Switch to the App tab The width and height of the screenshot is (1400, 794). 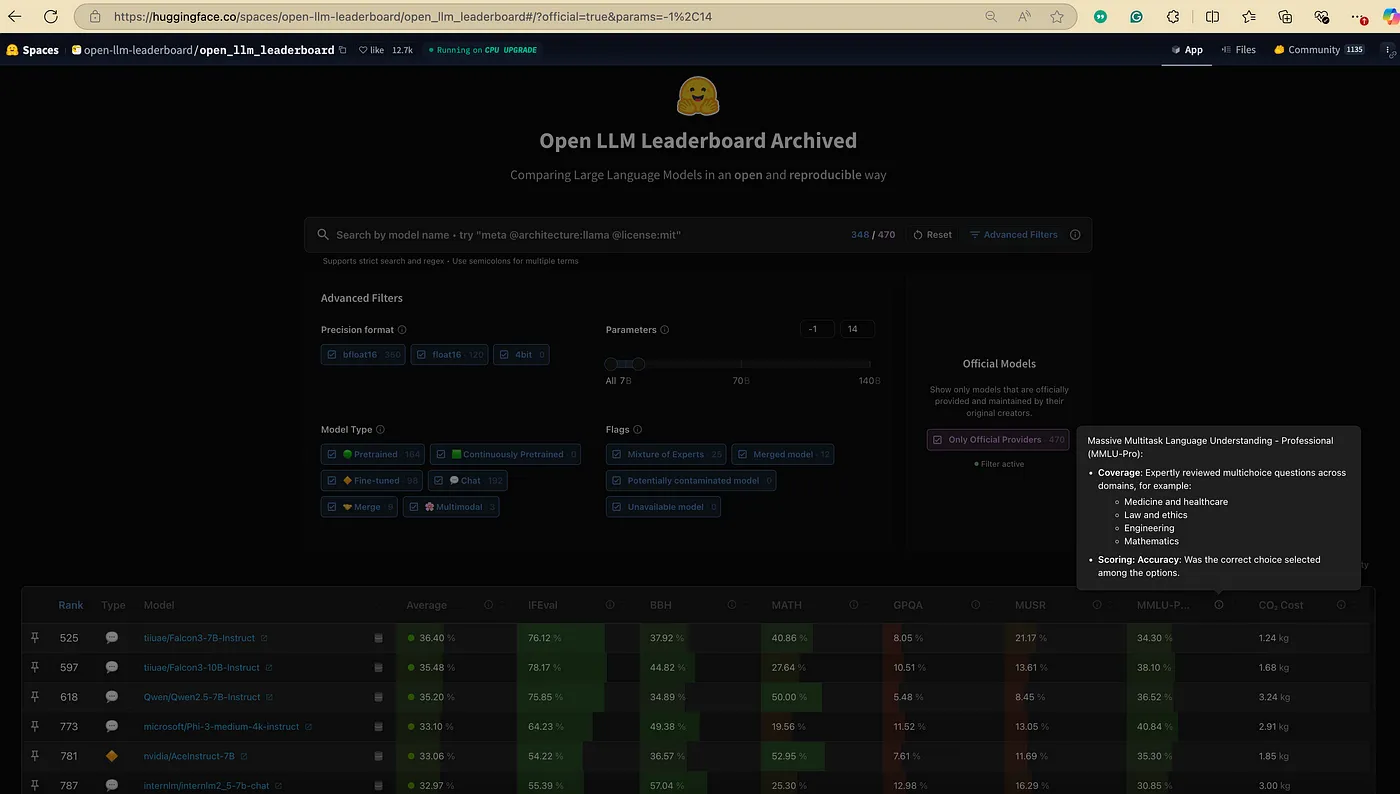tap(1187, 50)
